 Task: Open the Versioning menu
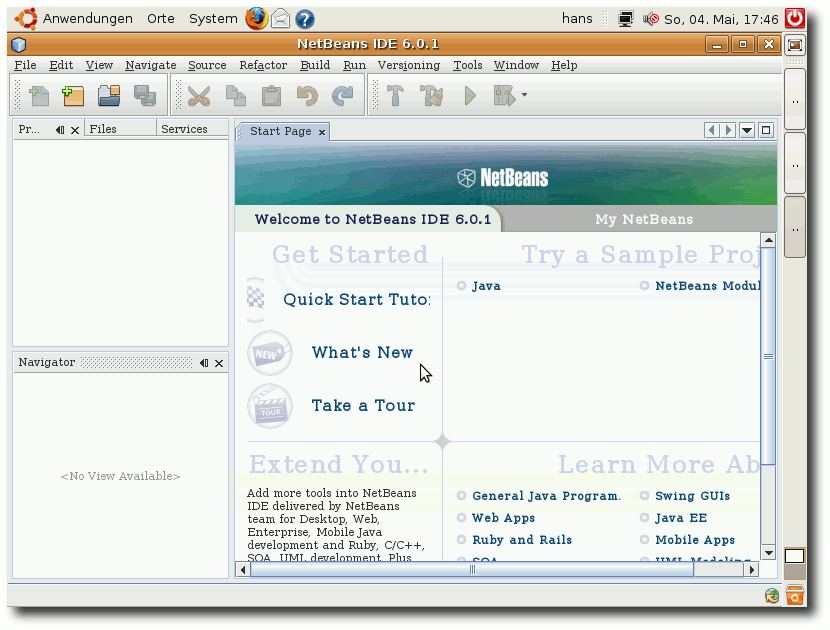tap(409, 65)
